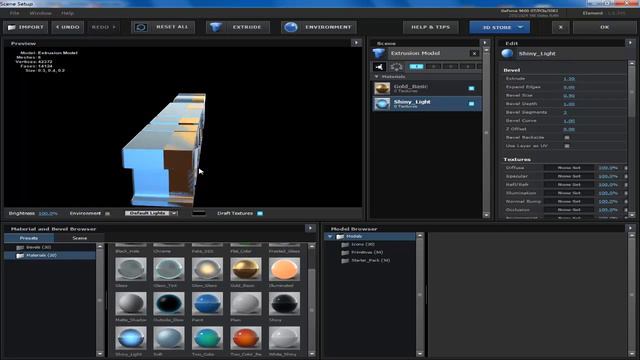Toggle the Environment checkbox in preview
Viewport: 640px width, 360px height.
point(107,213)
